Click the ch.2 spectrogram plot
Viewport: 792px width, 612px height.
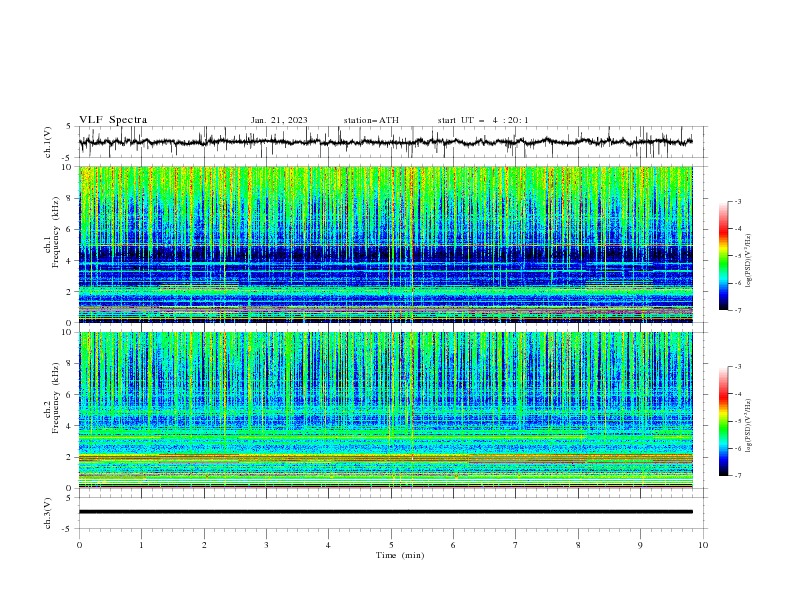click(x=386, y=410)
